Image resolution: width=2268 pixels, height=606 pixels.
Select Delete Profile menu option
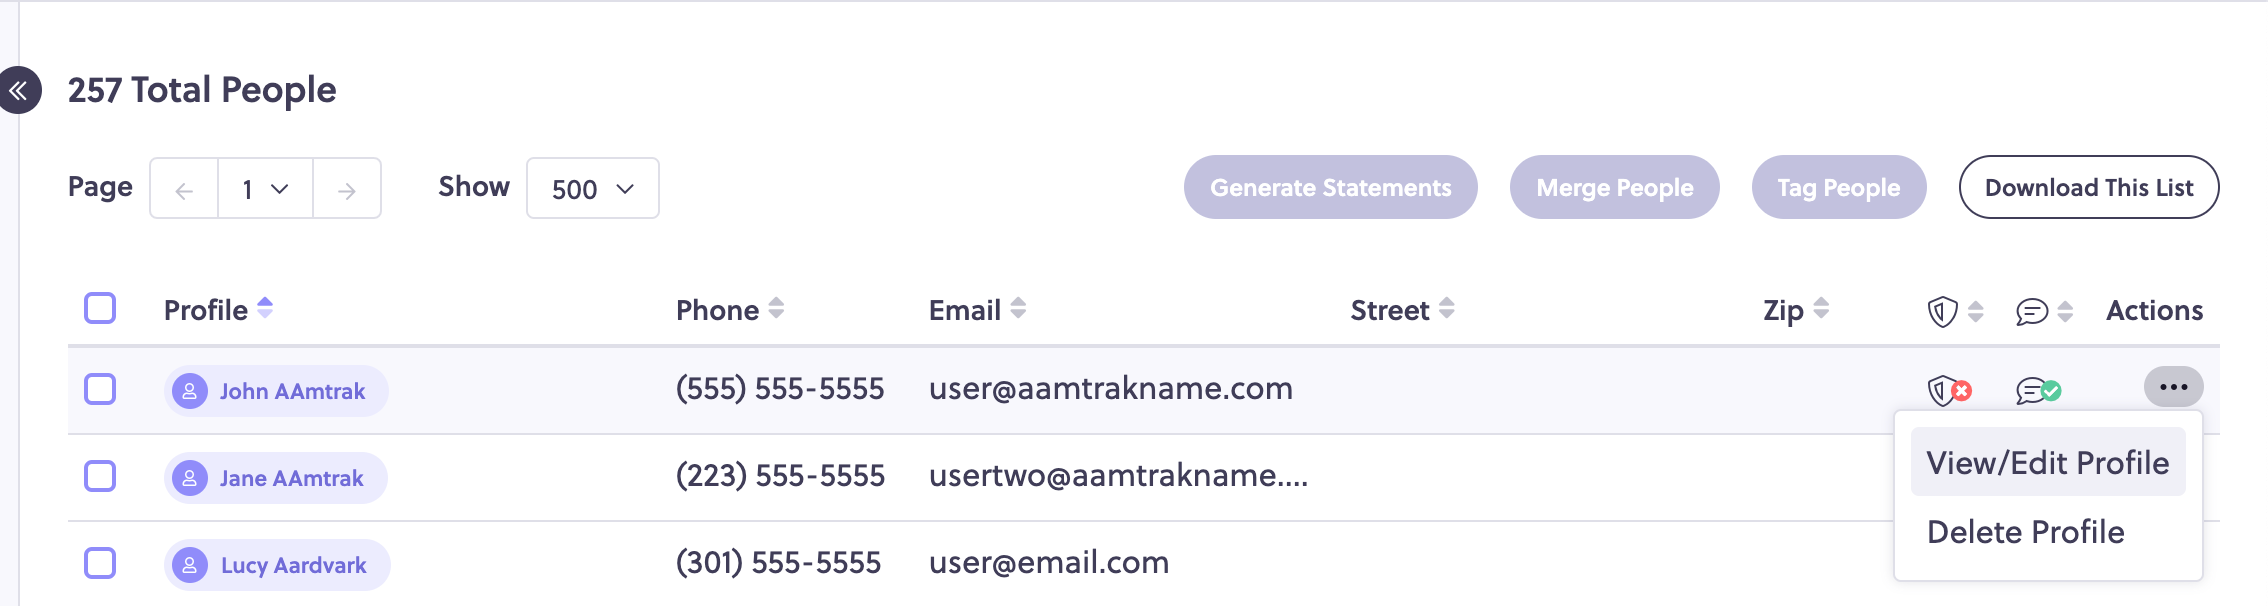(2026, 532)
